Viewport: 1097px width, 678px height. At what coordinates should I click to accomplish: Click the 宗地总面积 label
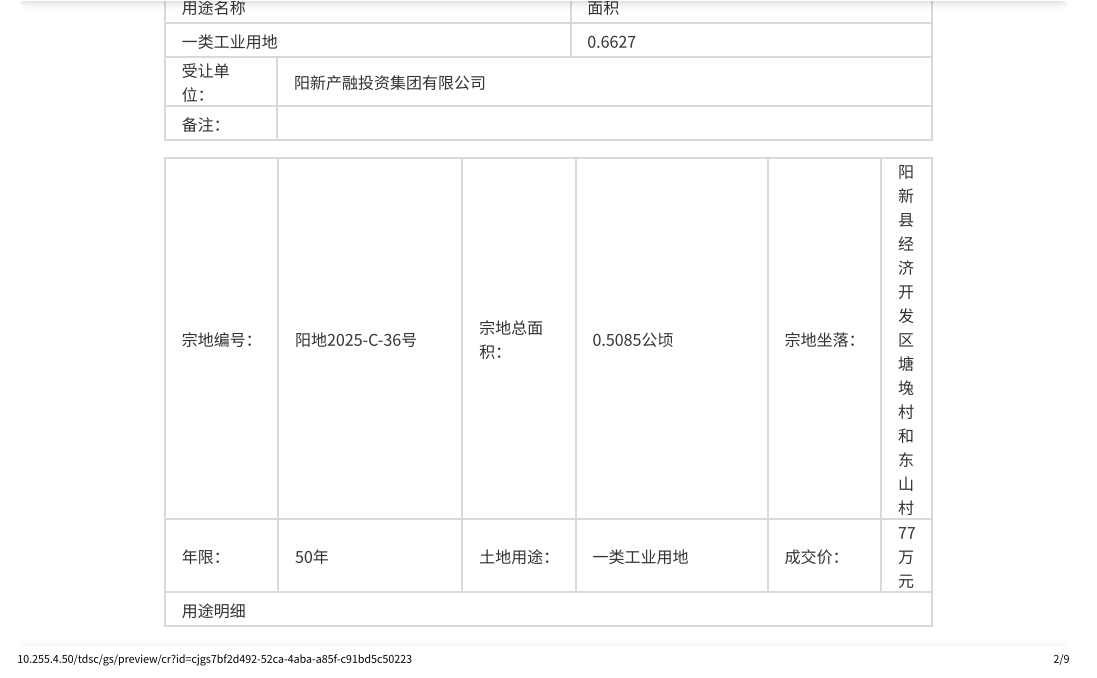click(x=511, y=340)
